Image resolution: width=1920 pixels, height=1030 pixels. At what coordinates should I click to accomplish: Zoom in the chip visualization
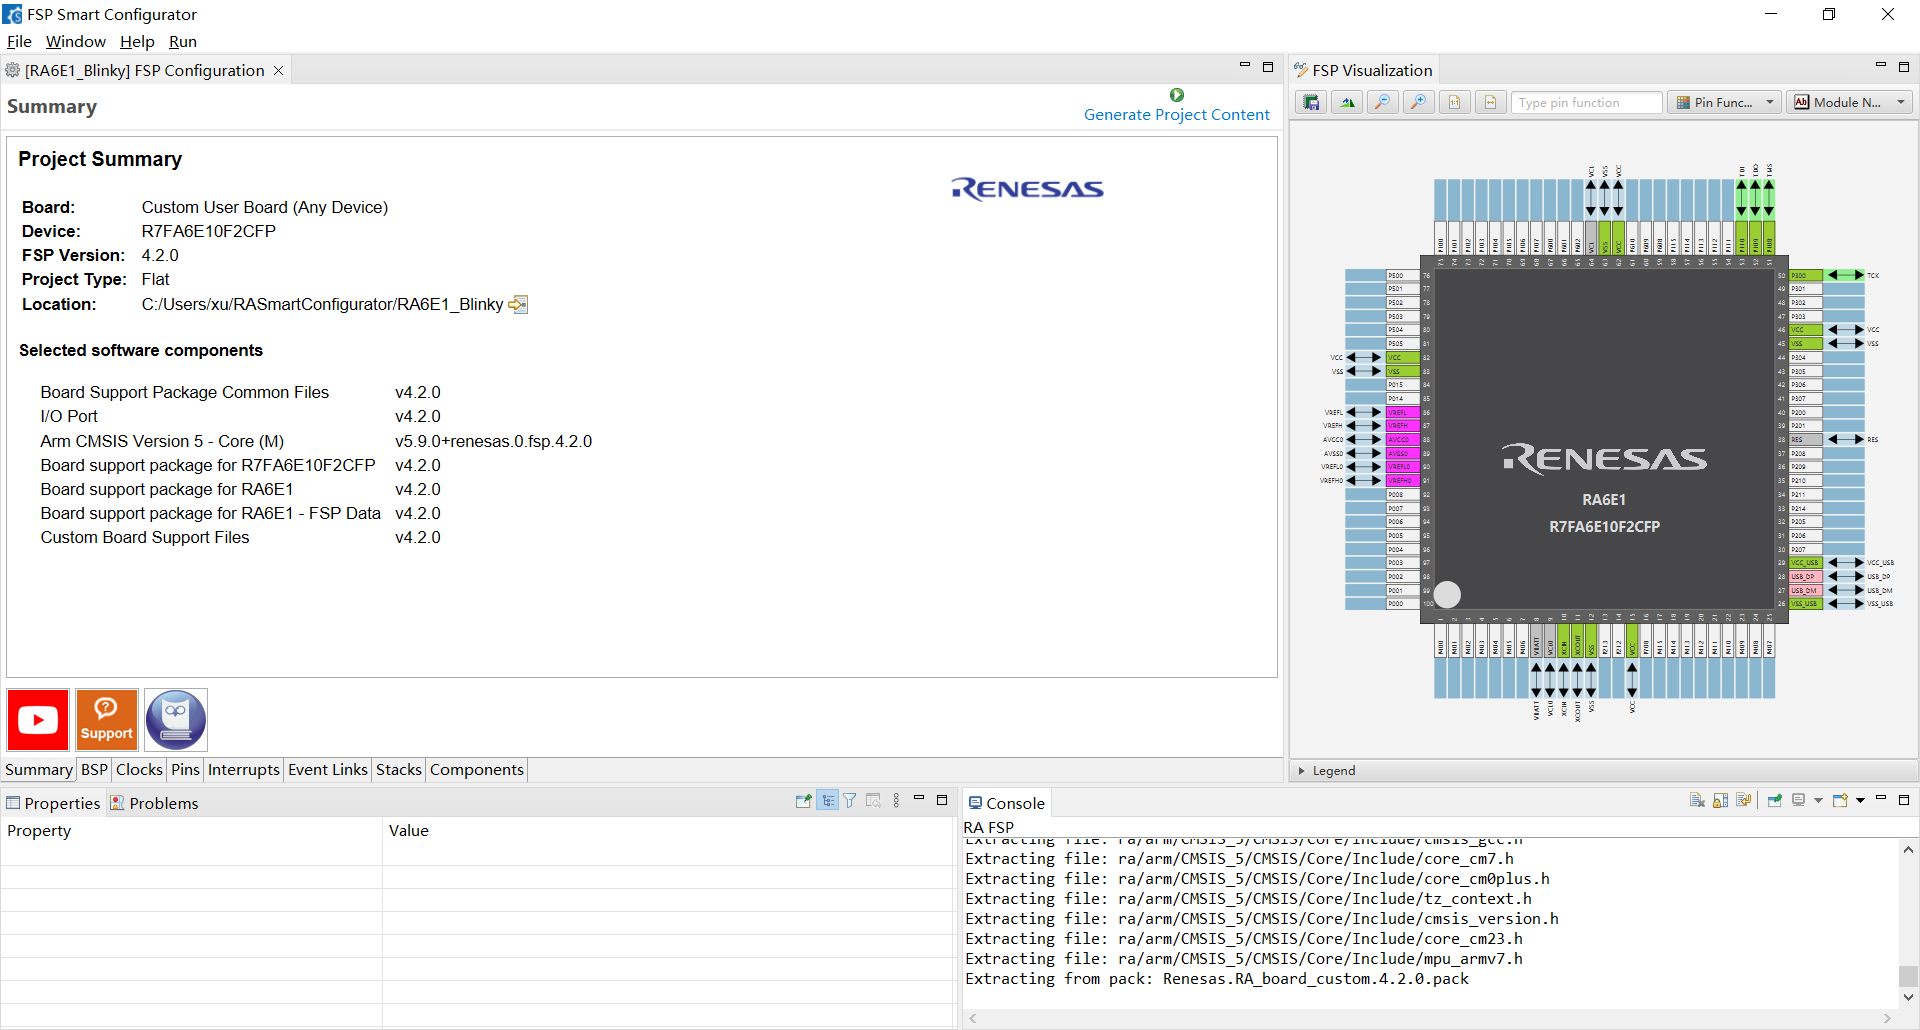point(1419,103)
